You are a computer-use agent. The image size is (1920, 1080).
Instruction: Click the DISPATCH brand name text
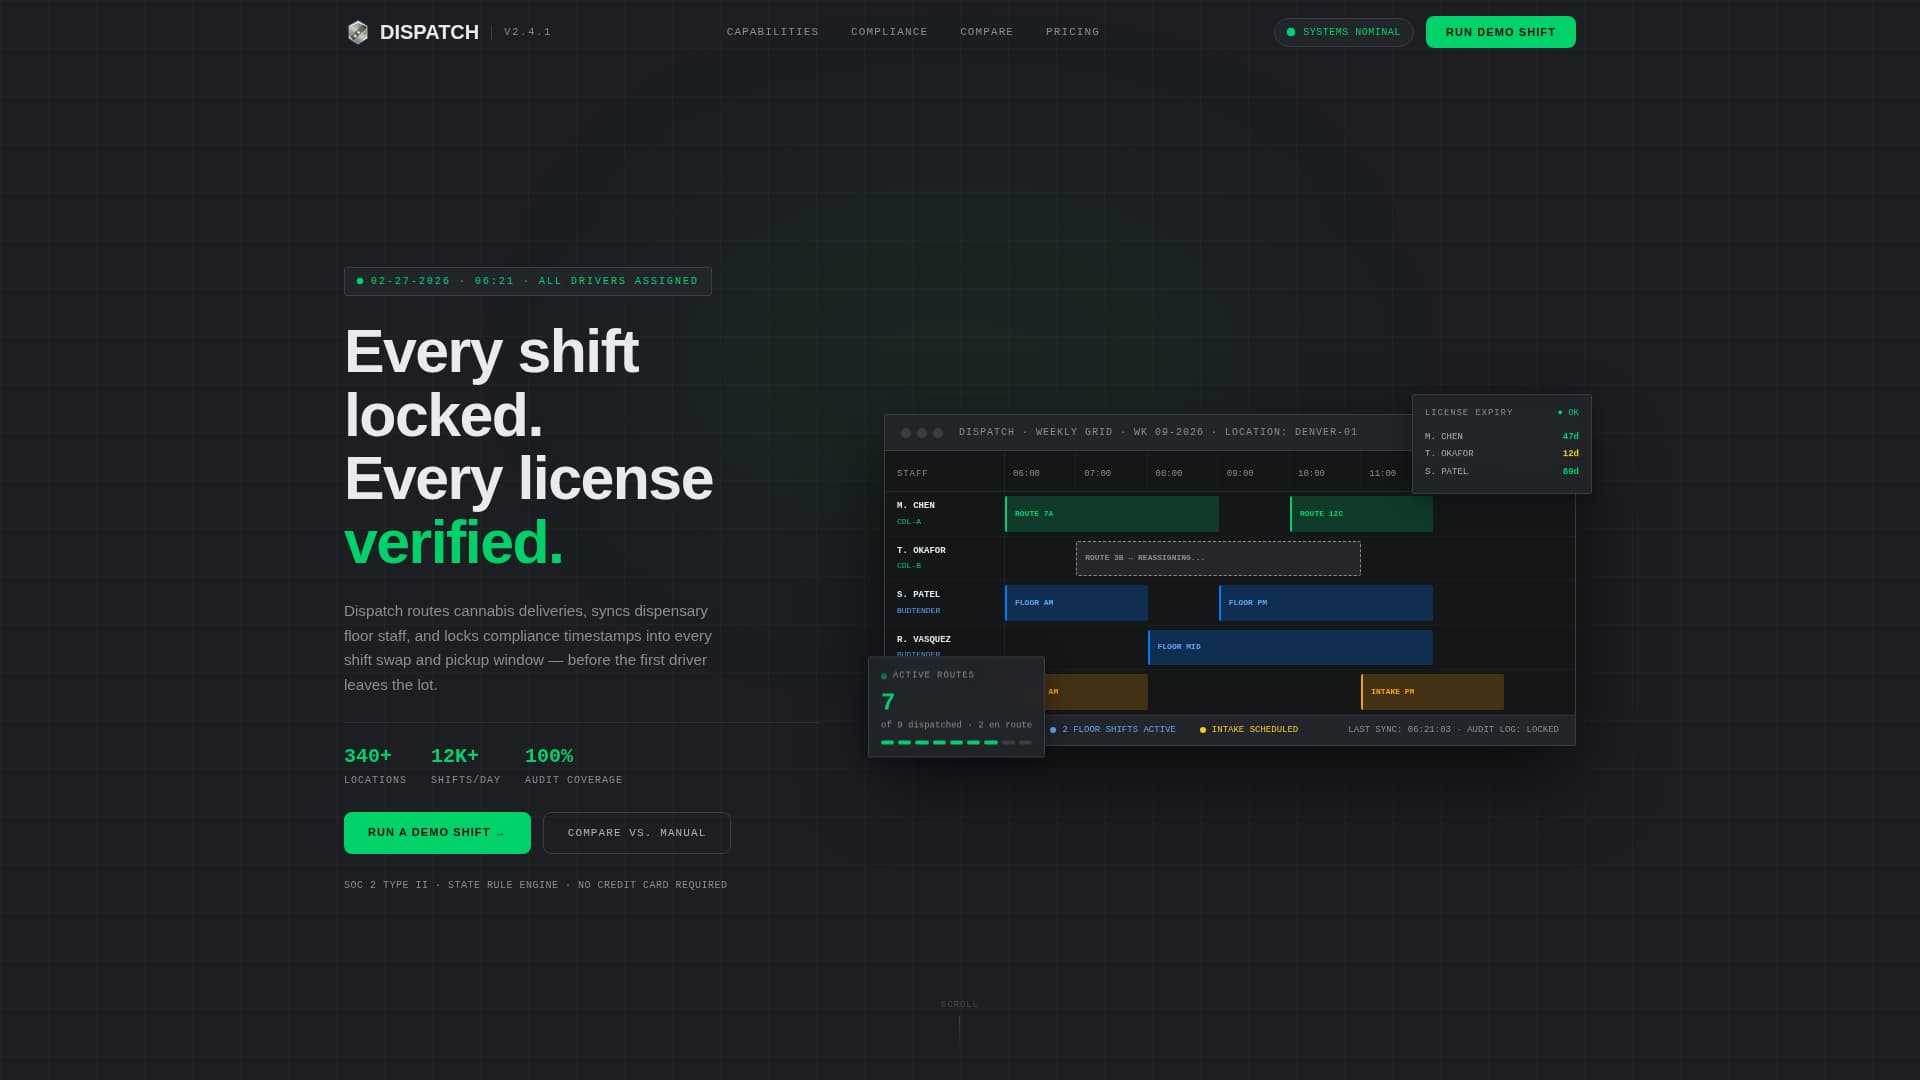tap(429, 32)
